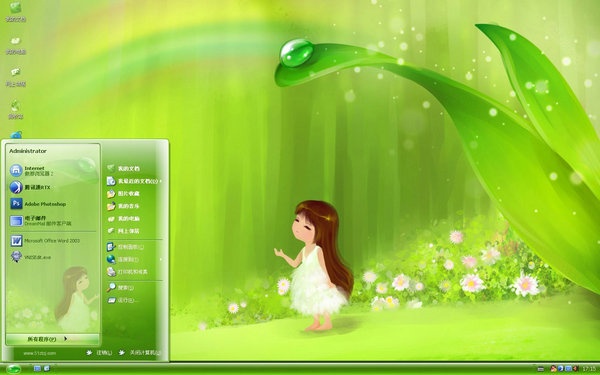This screenshot has width=600, height=375.
Task: Open 我的电脑 from the Start menu
Action: coord(123,219)
